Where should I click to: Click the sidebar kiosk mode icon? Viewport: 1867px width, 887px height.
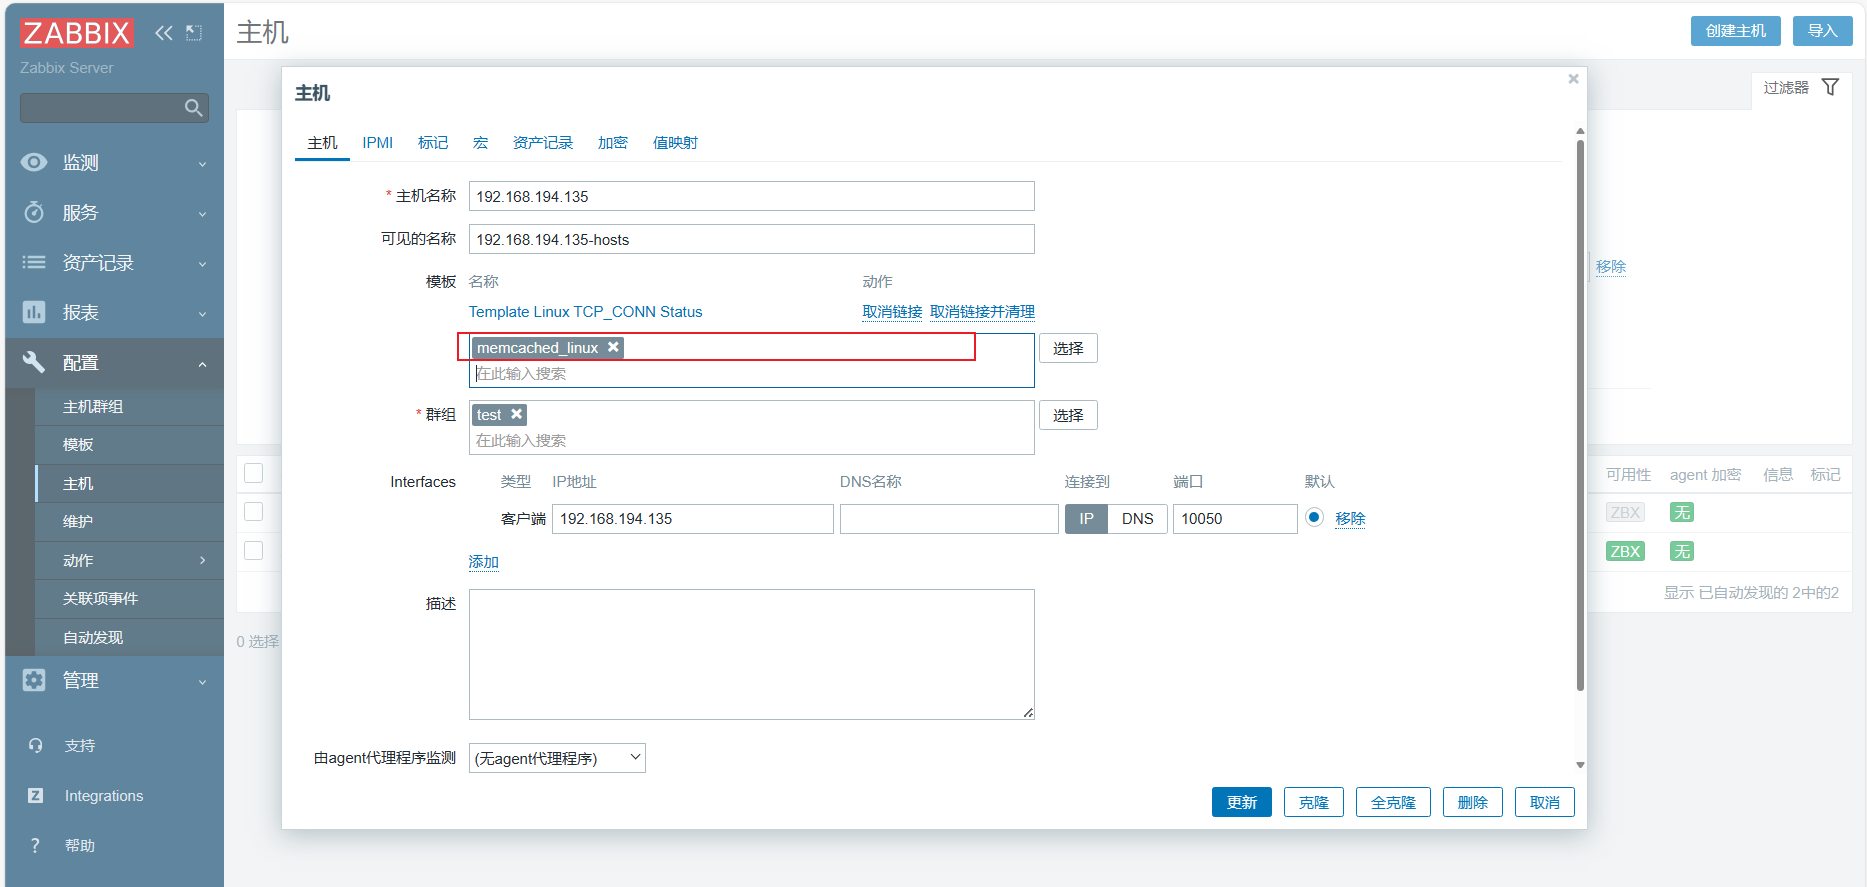(194, 33)
